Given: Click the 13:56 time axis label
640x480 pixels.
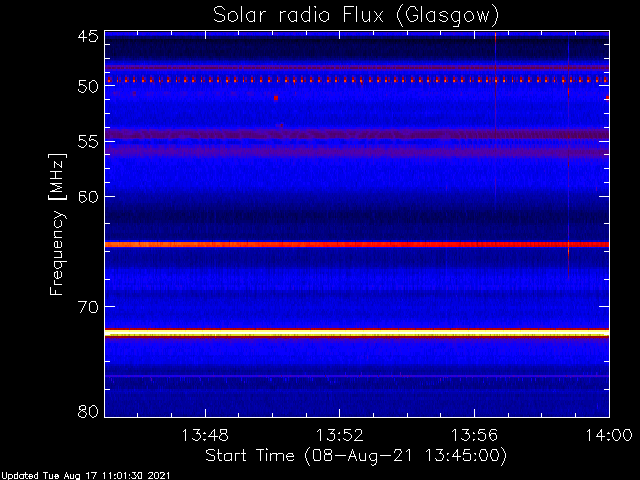Looking at the screenshot, I should pyautogui.click(x=474, y=435).
